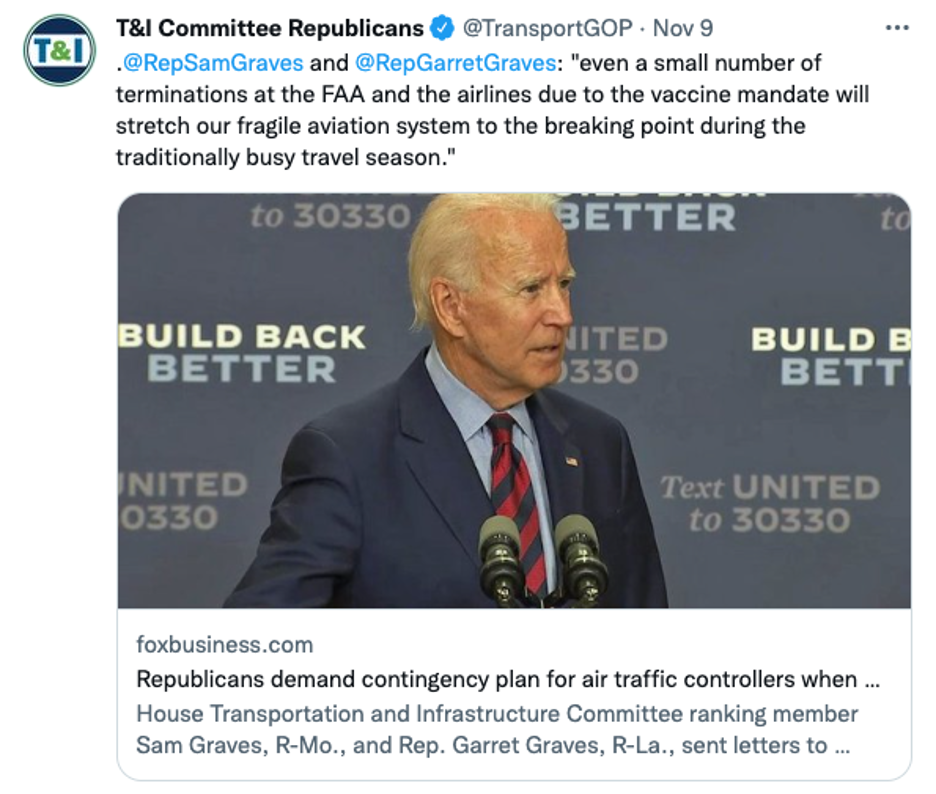The width and height of the screenshot is (936, 794).
Task: Click the red striped tie in the photo
Action: (518, 490)
